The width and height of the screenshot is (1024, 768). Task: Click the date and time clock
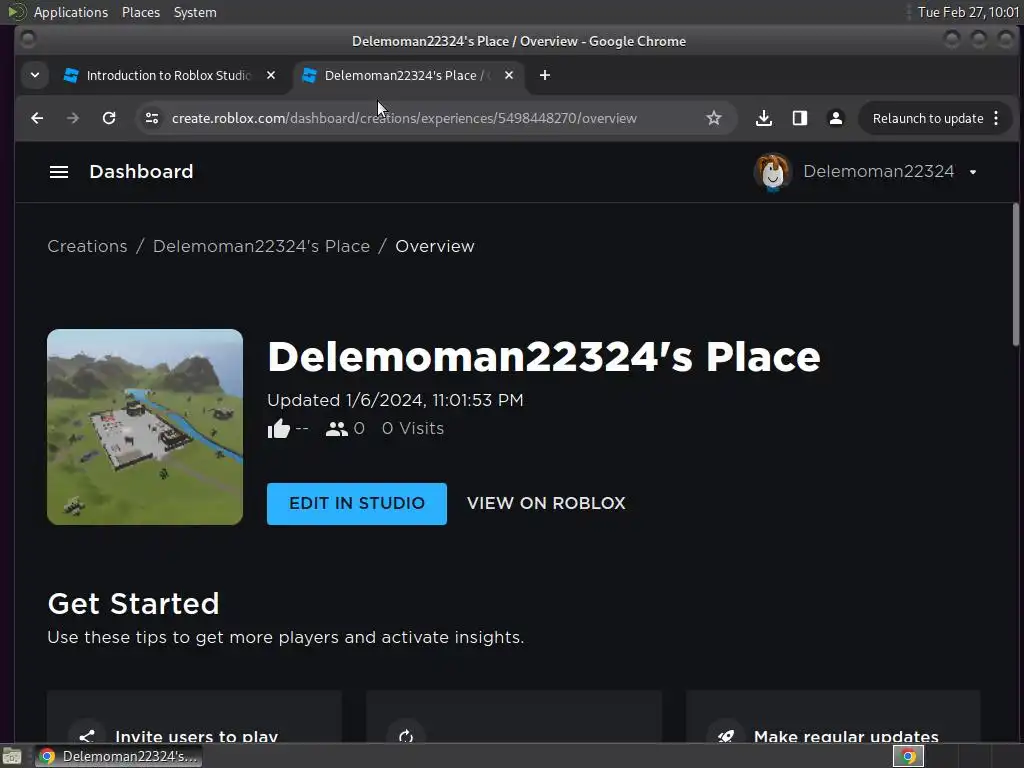[x=968, y=12]
